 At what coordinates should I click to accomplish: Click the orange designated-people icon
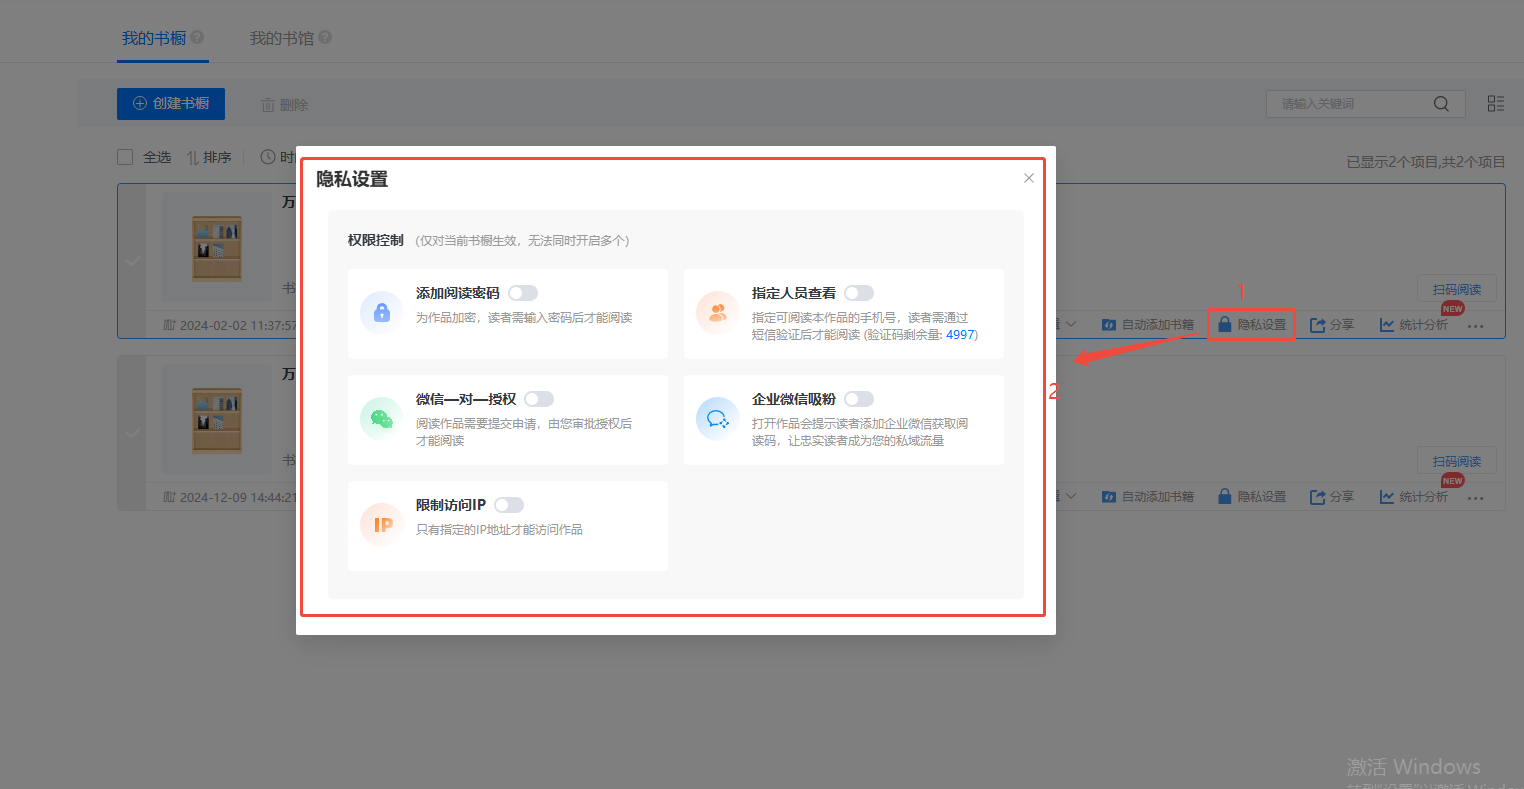717,313
